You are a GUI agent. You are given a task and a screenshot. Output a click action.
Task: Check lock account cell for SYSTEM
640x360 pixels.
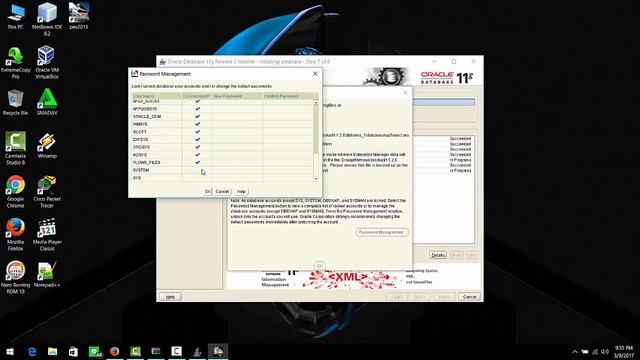pyautogui.click(x=197, y=170)
